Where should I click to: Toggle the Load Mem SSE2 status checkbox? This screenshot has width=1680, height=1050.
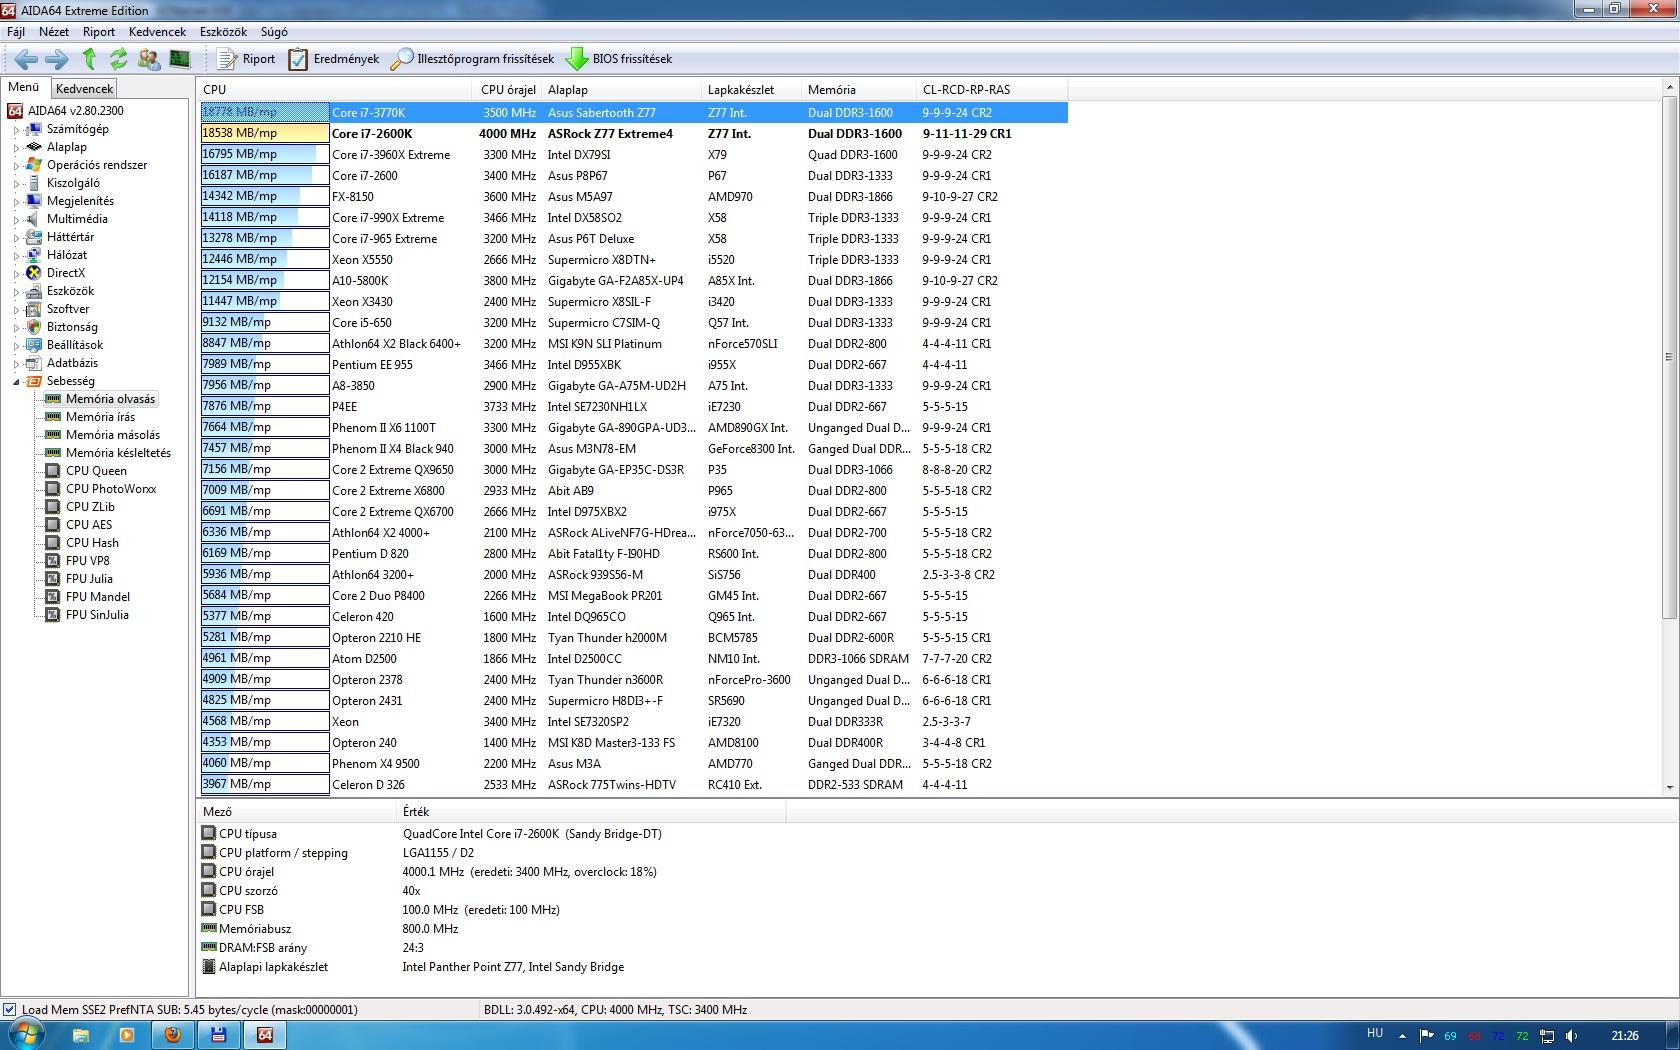(10, 1010)
